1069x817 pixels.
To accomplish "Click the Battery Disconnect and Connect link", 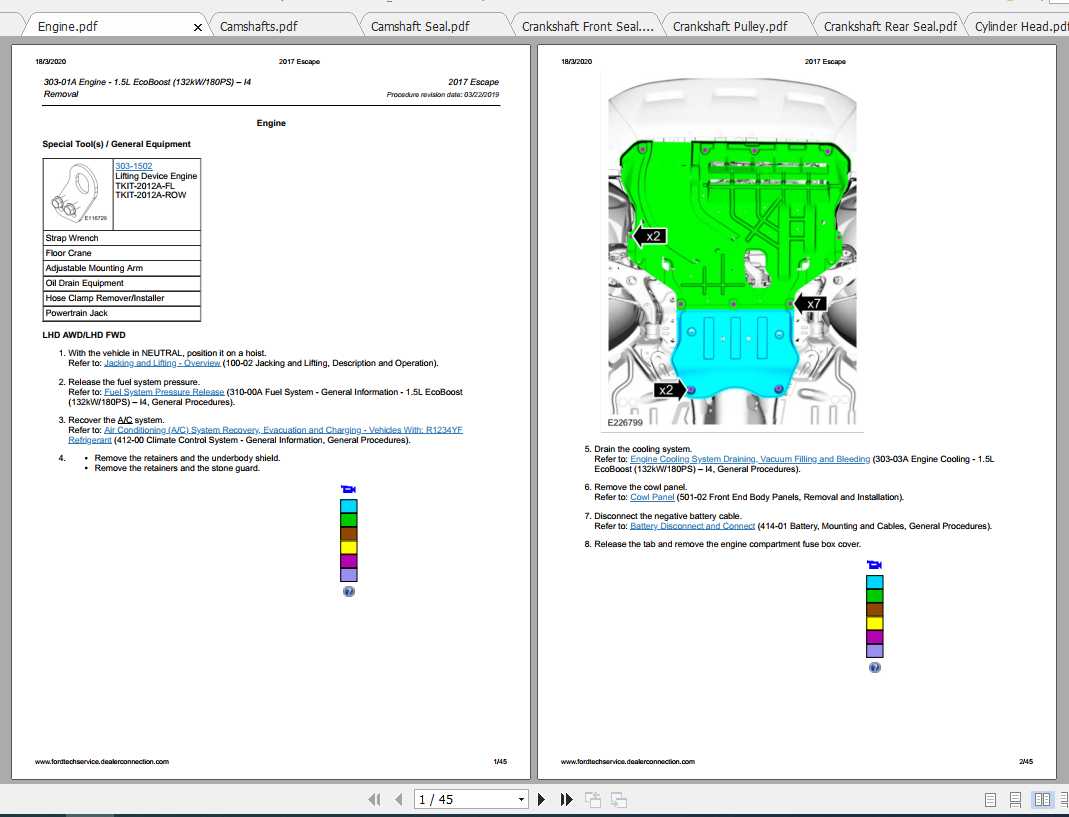I will click(692, 526).
